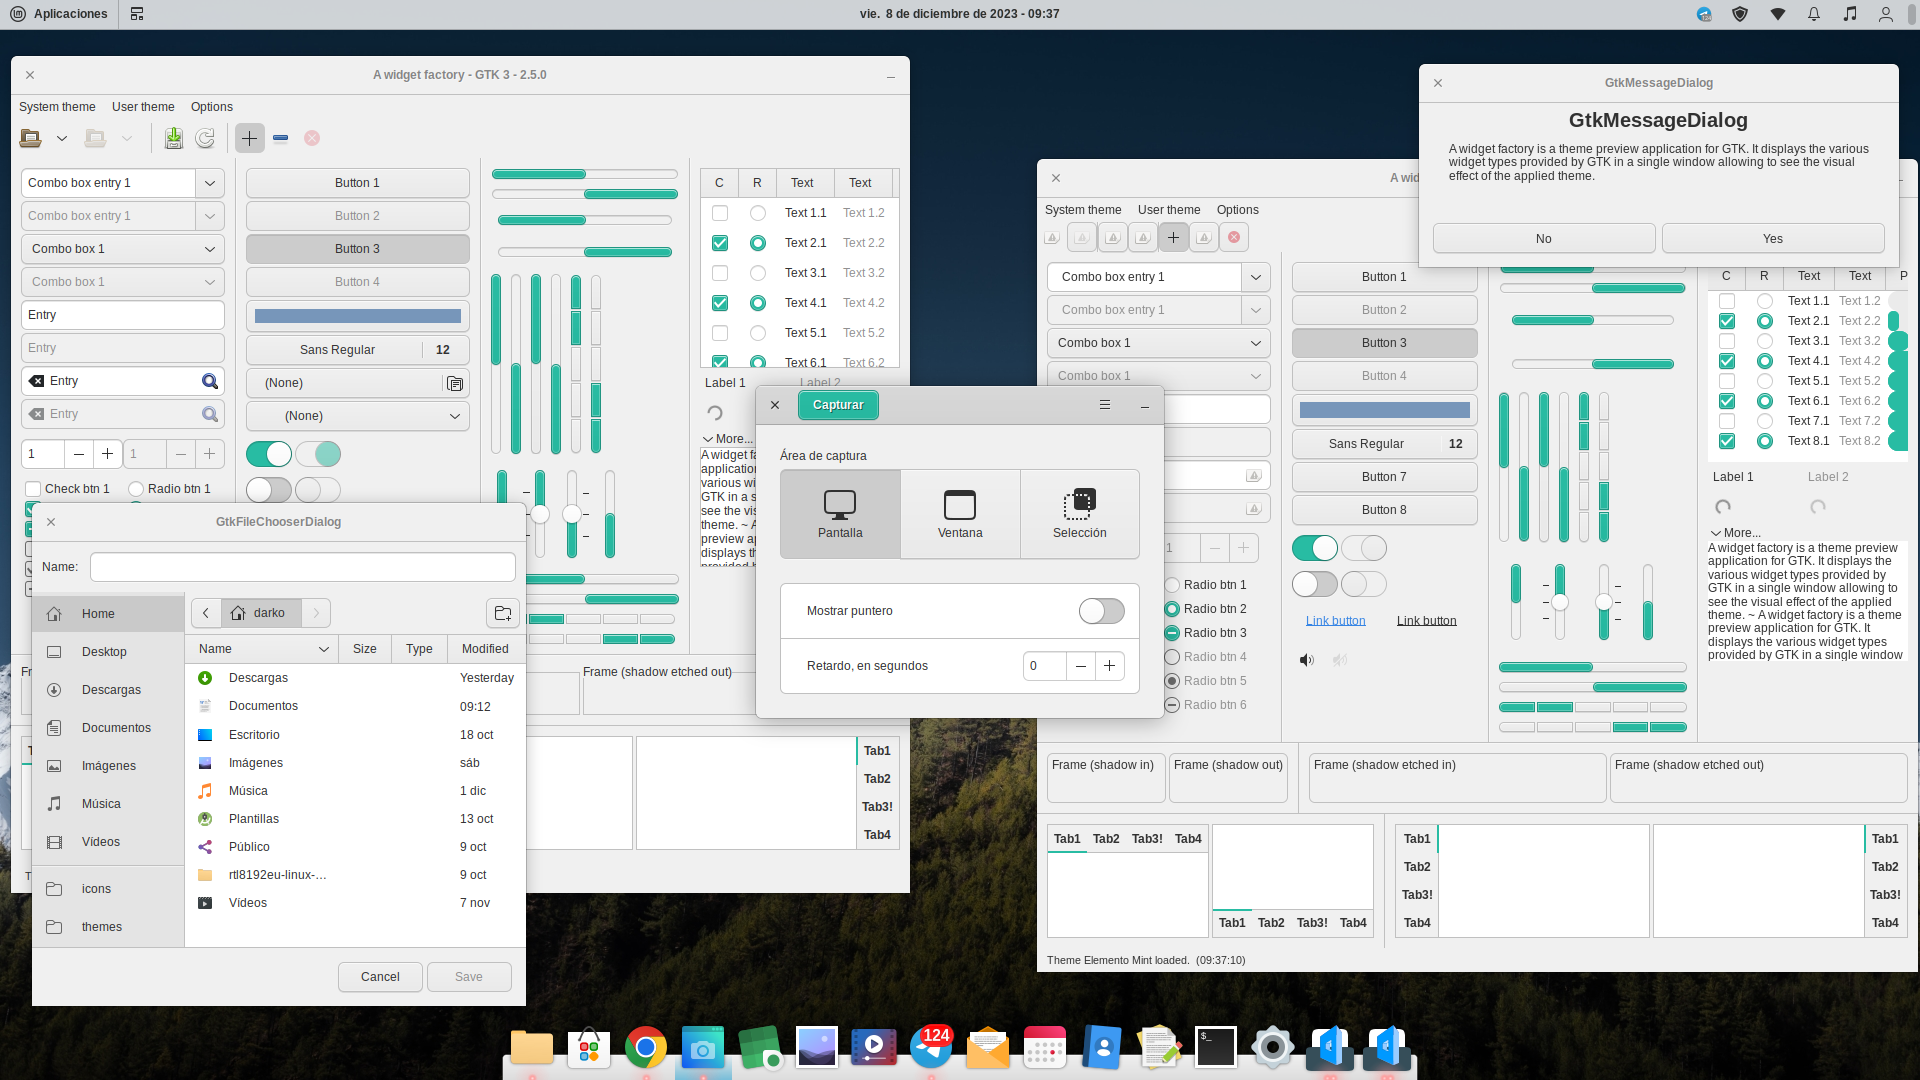The width and height of the screenshot is (1920, 1080).
Task: Select Ventana capture mode
Action: 960,514
